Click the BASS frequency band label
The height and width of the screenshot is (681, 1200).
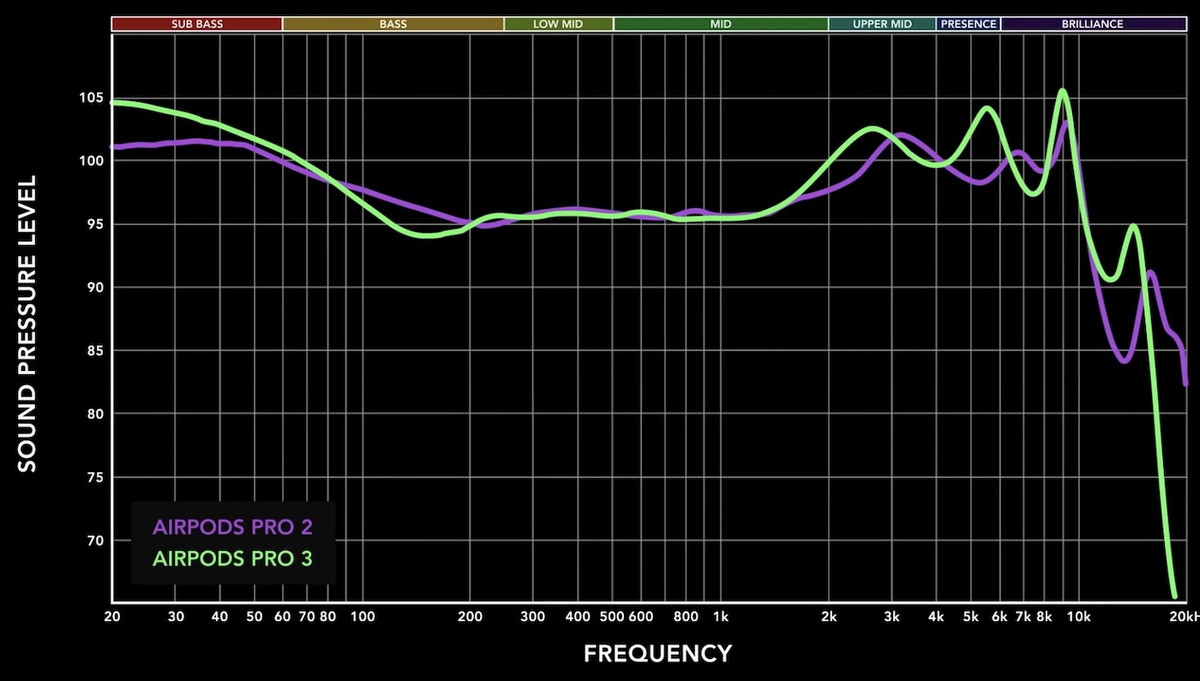point(393,24)
